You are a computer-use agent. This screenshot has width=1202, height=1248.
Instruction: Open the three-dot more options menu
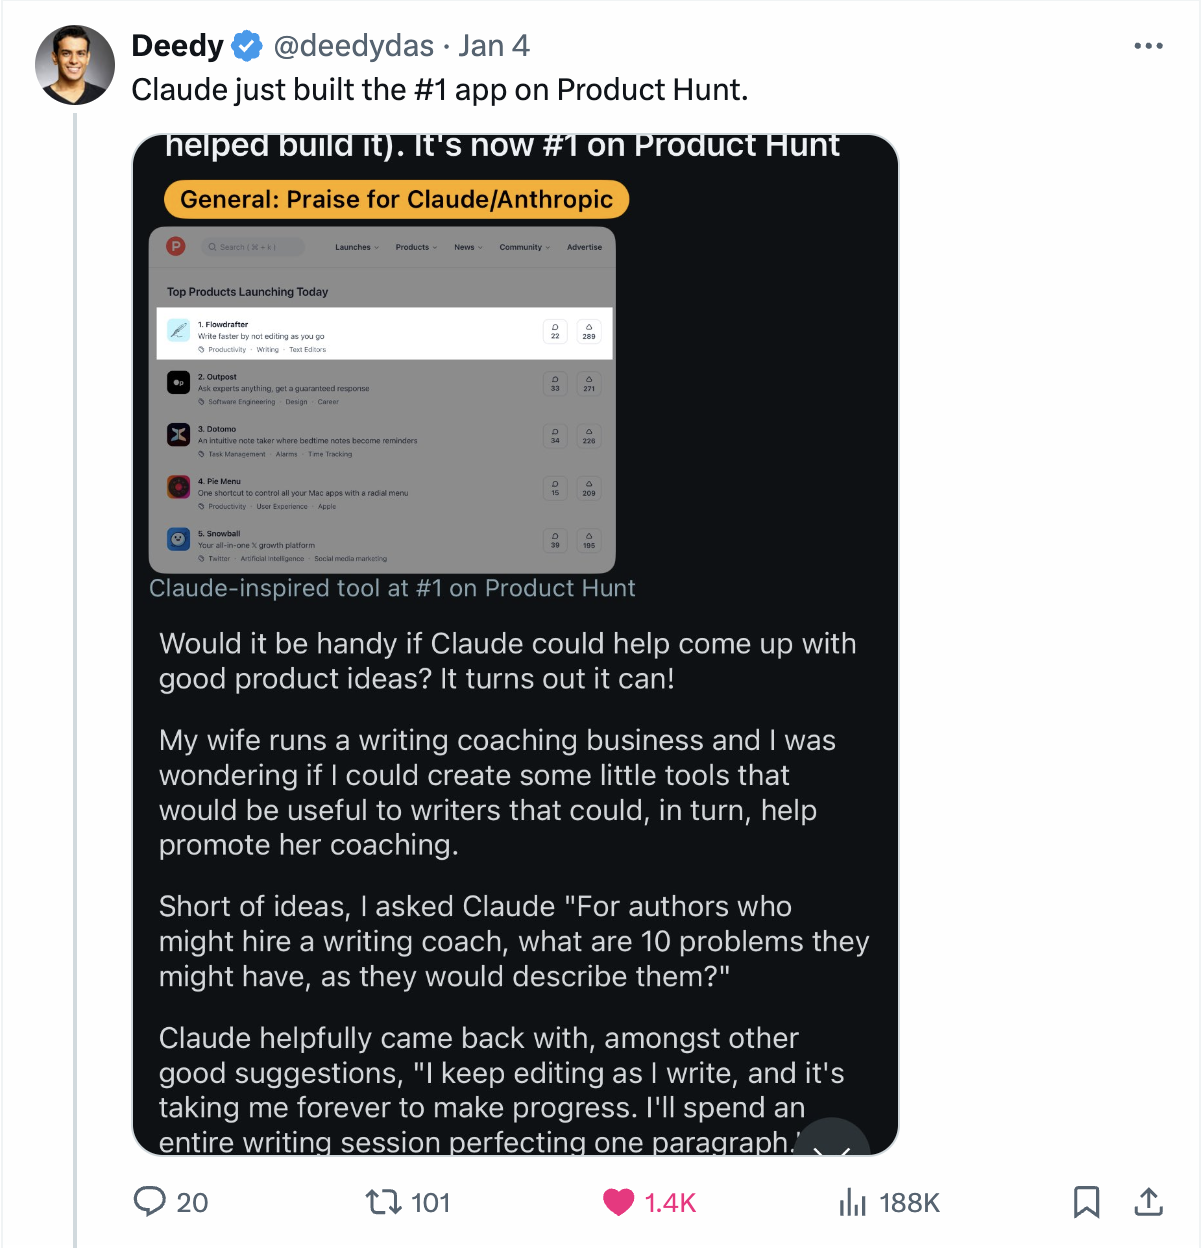point(1148,46)
